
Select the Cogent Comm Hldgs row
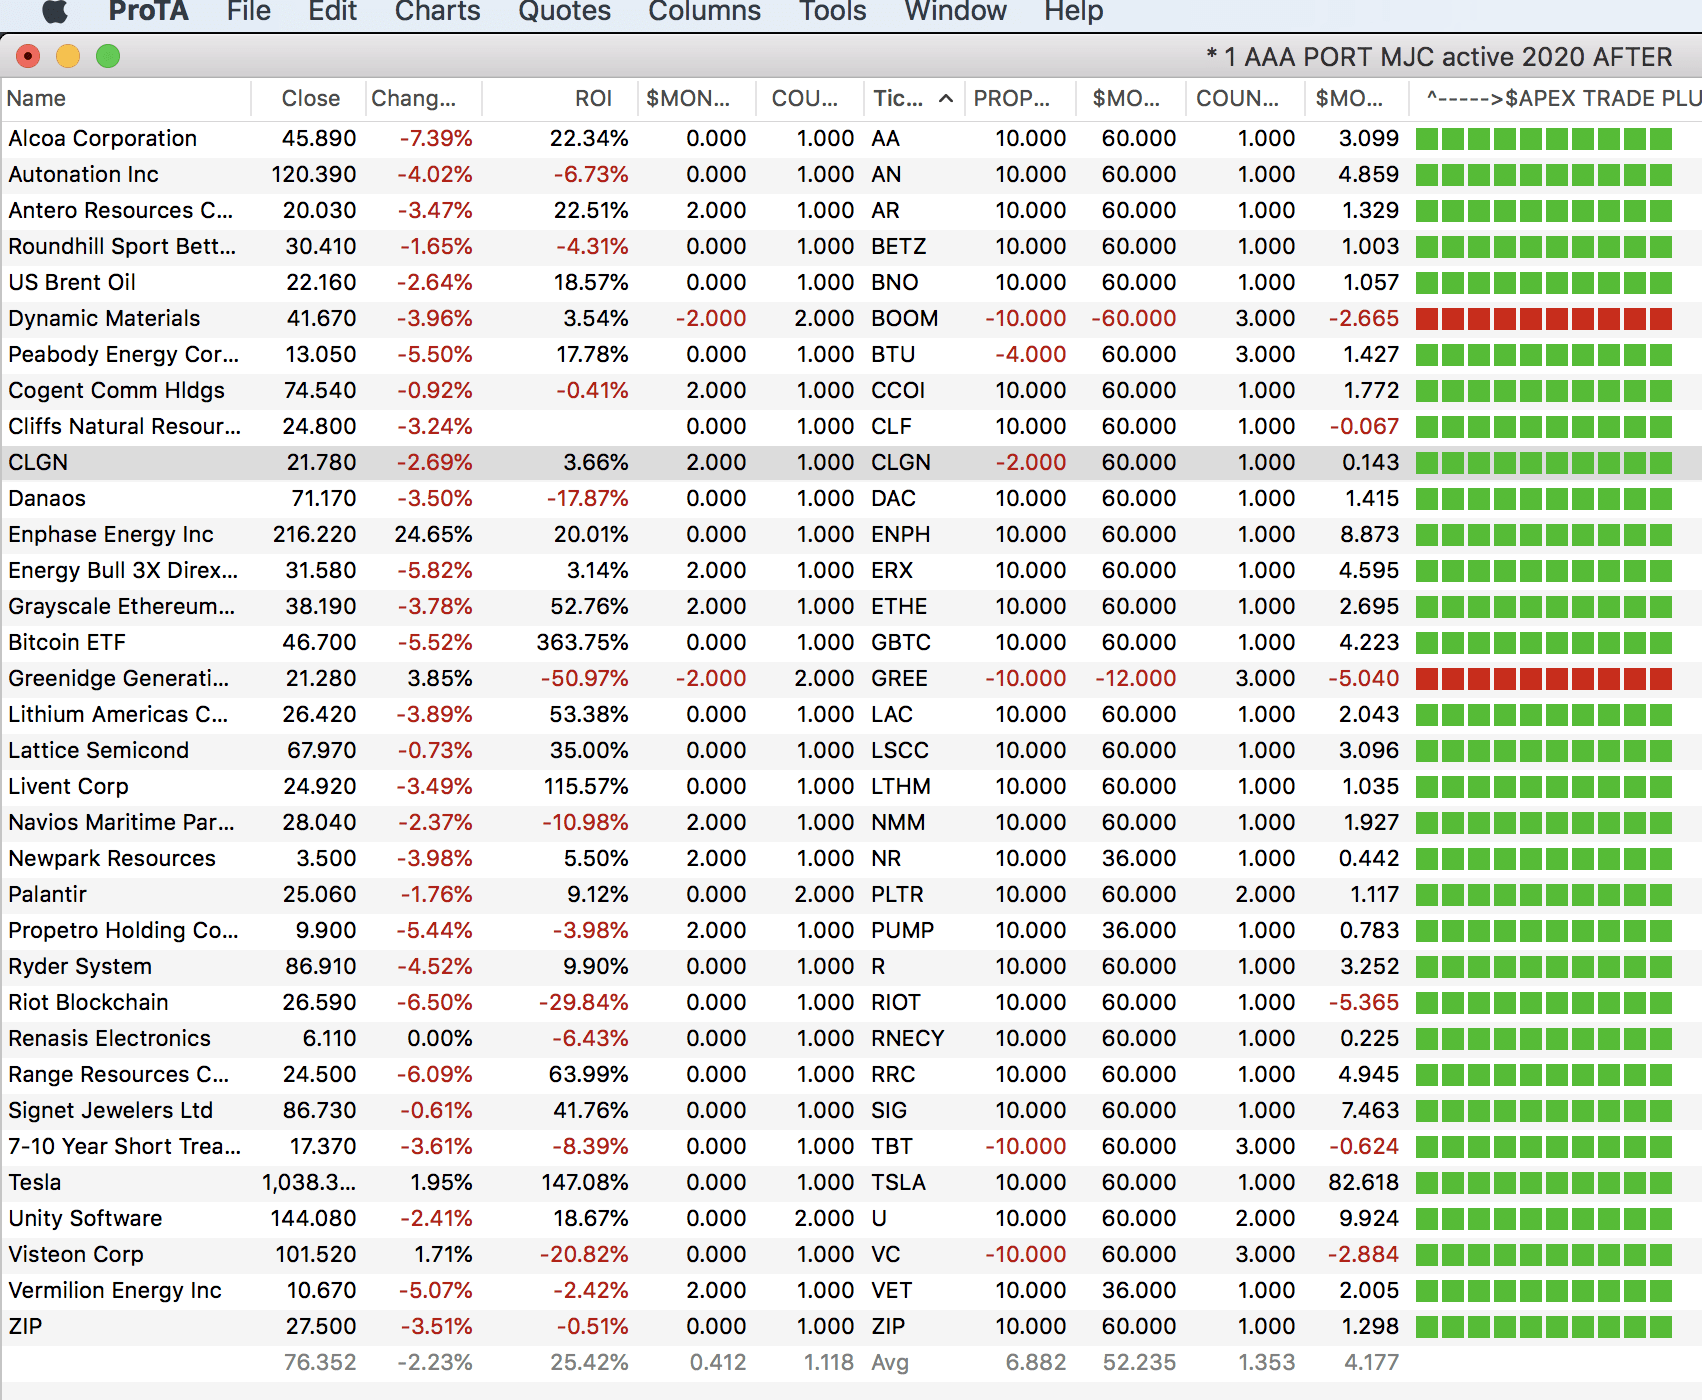pos(851,391)
